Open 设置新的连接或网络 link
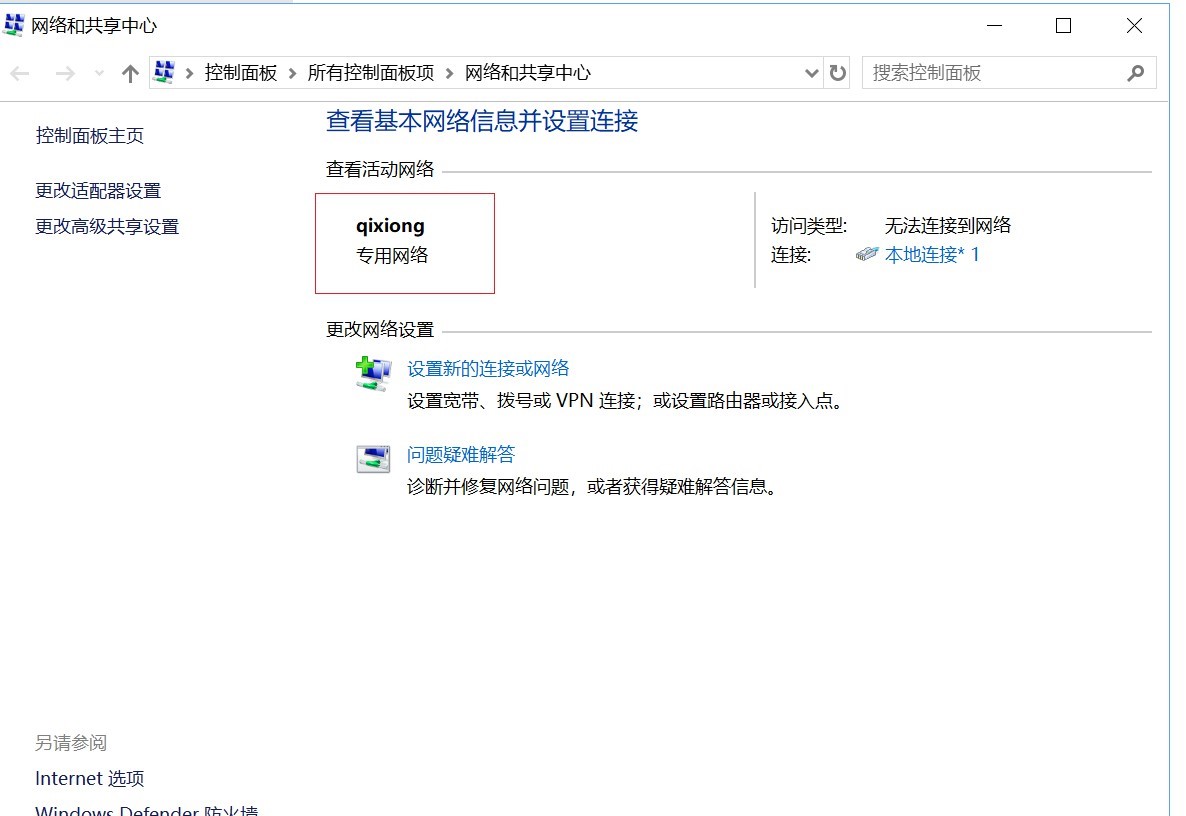The width and height of the screenshot is (1186, 816). point(488,368)
